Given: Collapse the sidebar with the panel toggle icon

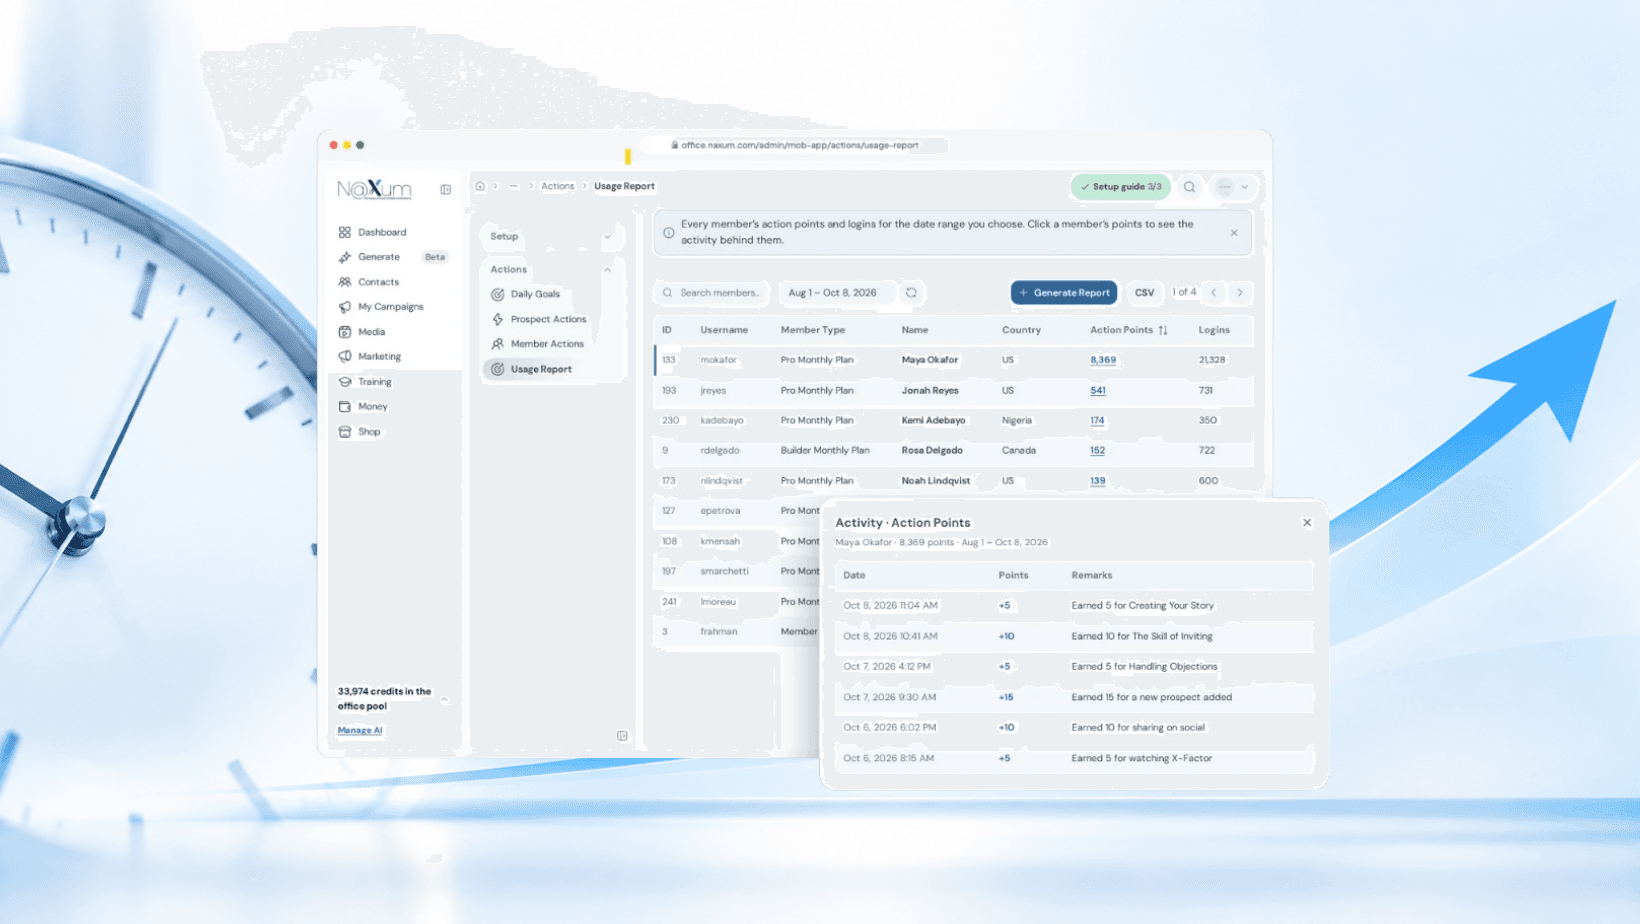Looking at the screenshot, I should tap(446, 189).
